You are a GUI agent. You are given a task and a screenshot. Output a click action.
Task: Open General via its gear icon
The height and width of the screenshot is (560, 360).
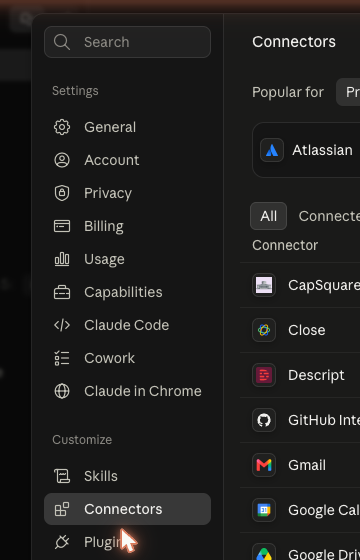(x=62, y=127)
